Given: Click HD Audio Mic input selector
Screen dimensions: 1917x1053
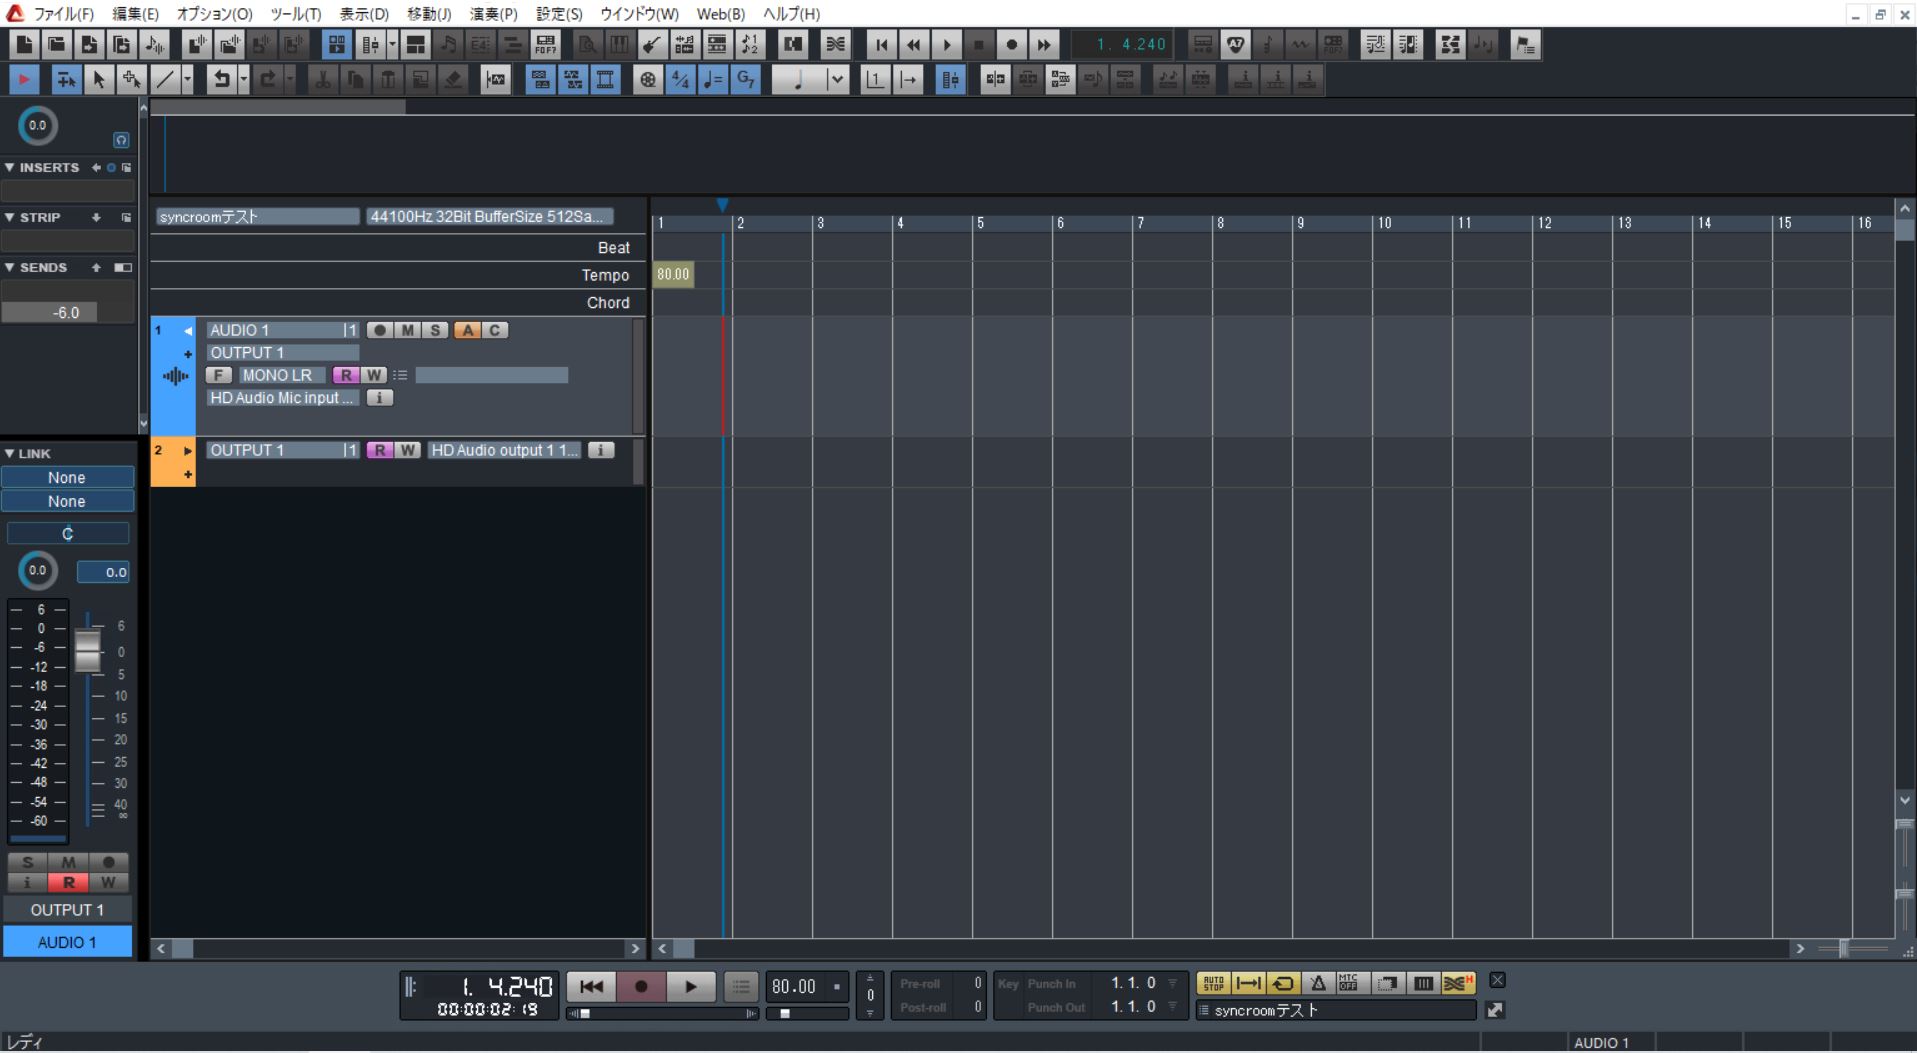Looking at the screenshot, I should pyautogui.click(x=282, y=398).
